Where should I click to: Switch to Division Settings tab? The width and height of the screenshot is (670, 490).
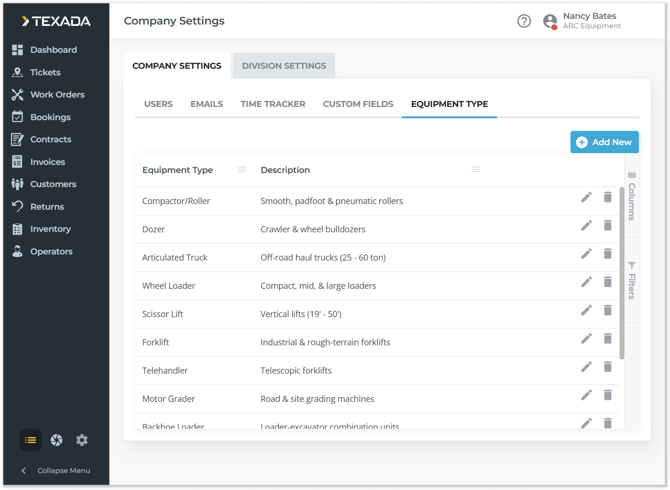[284, 66]
